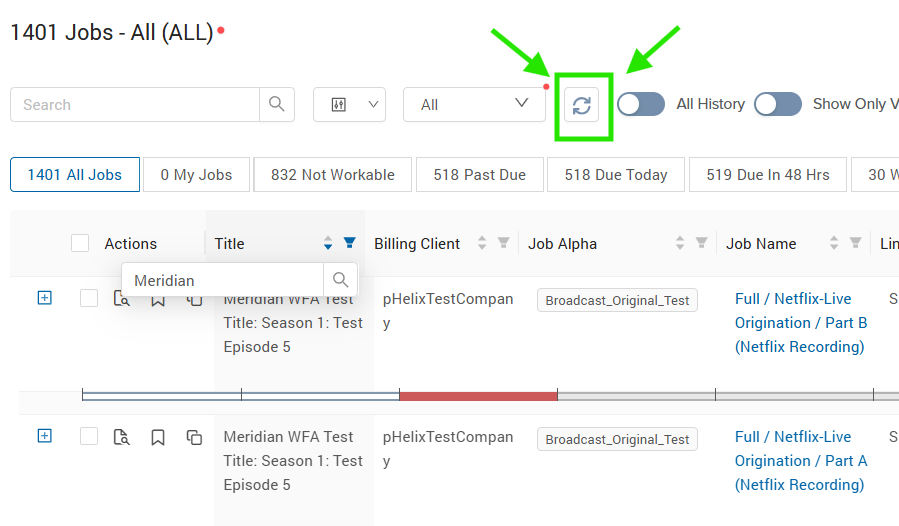Bookmark the Part A job row

click(x=158, y=438)
